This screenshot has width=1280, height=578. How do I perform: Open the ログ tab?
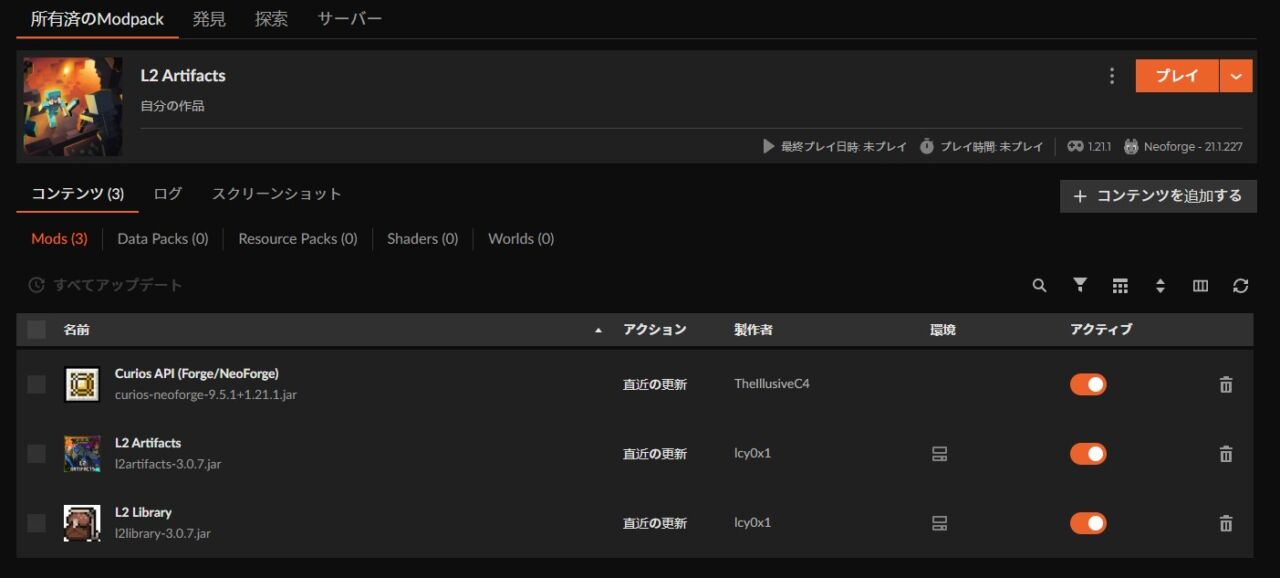tap(166, 194)
